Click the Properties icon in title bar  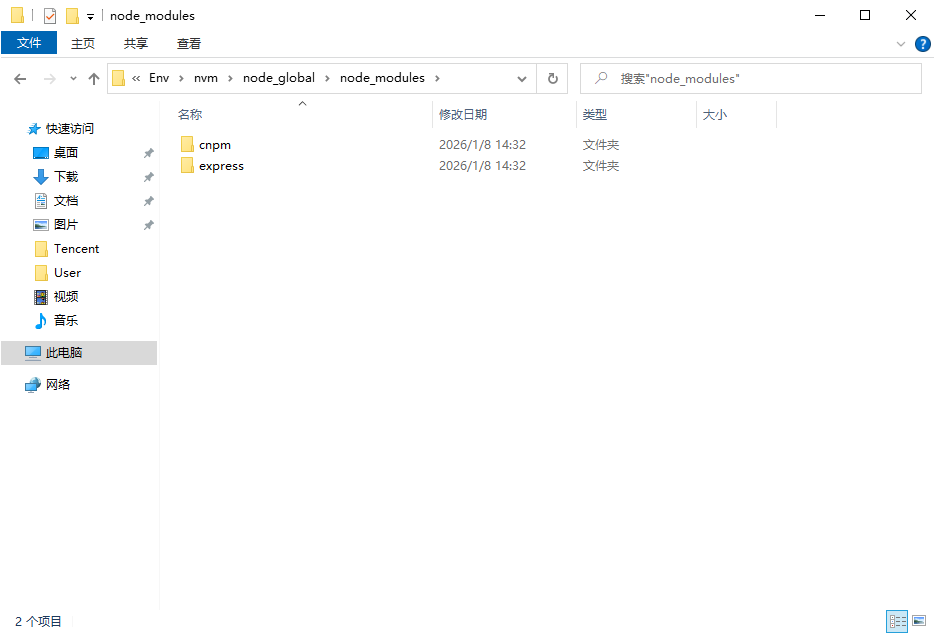[50, 16]
